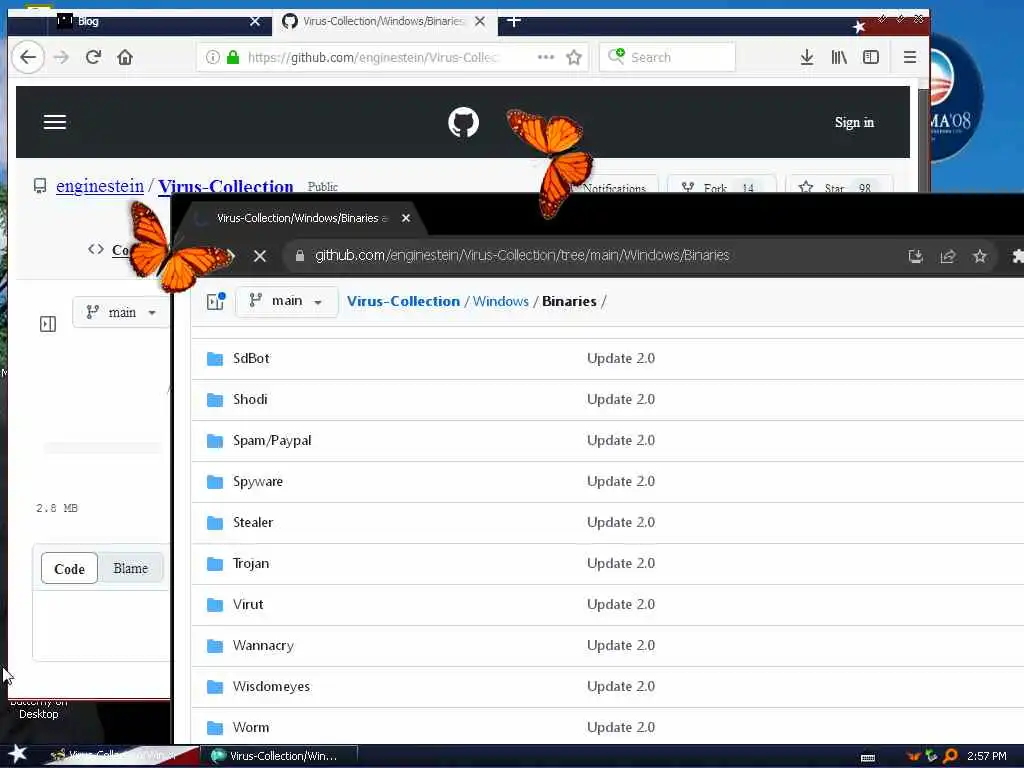Share this page from the Chrome toolbar
The image size is (1024, 768).
(x=948, y=256)
